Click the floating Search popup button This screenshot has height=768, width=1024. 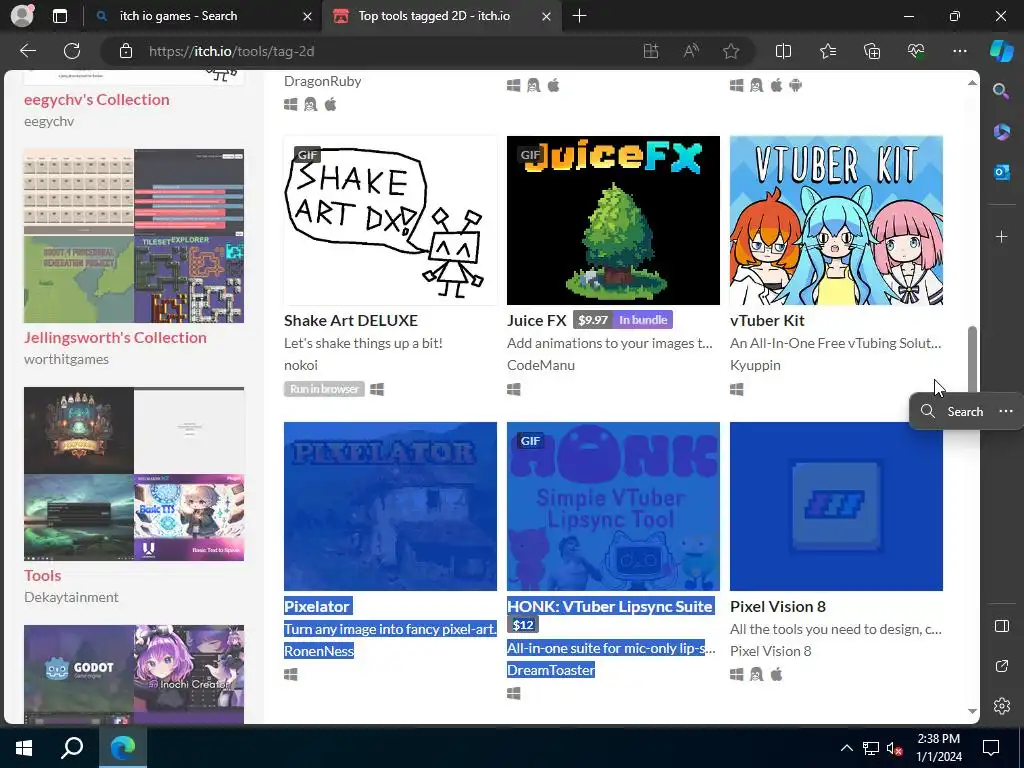coord(952,411)
